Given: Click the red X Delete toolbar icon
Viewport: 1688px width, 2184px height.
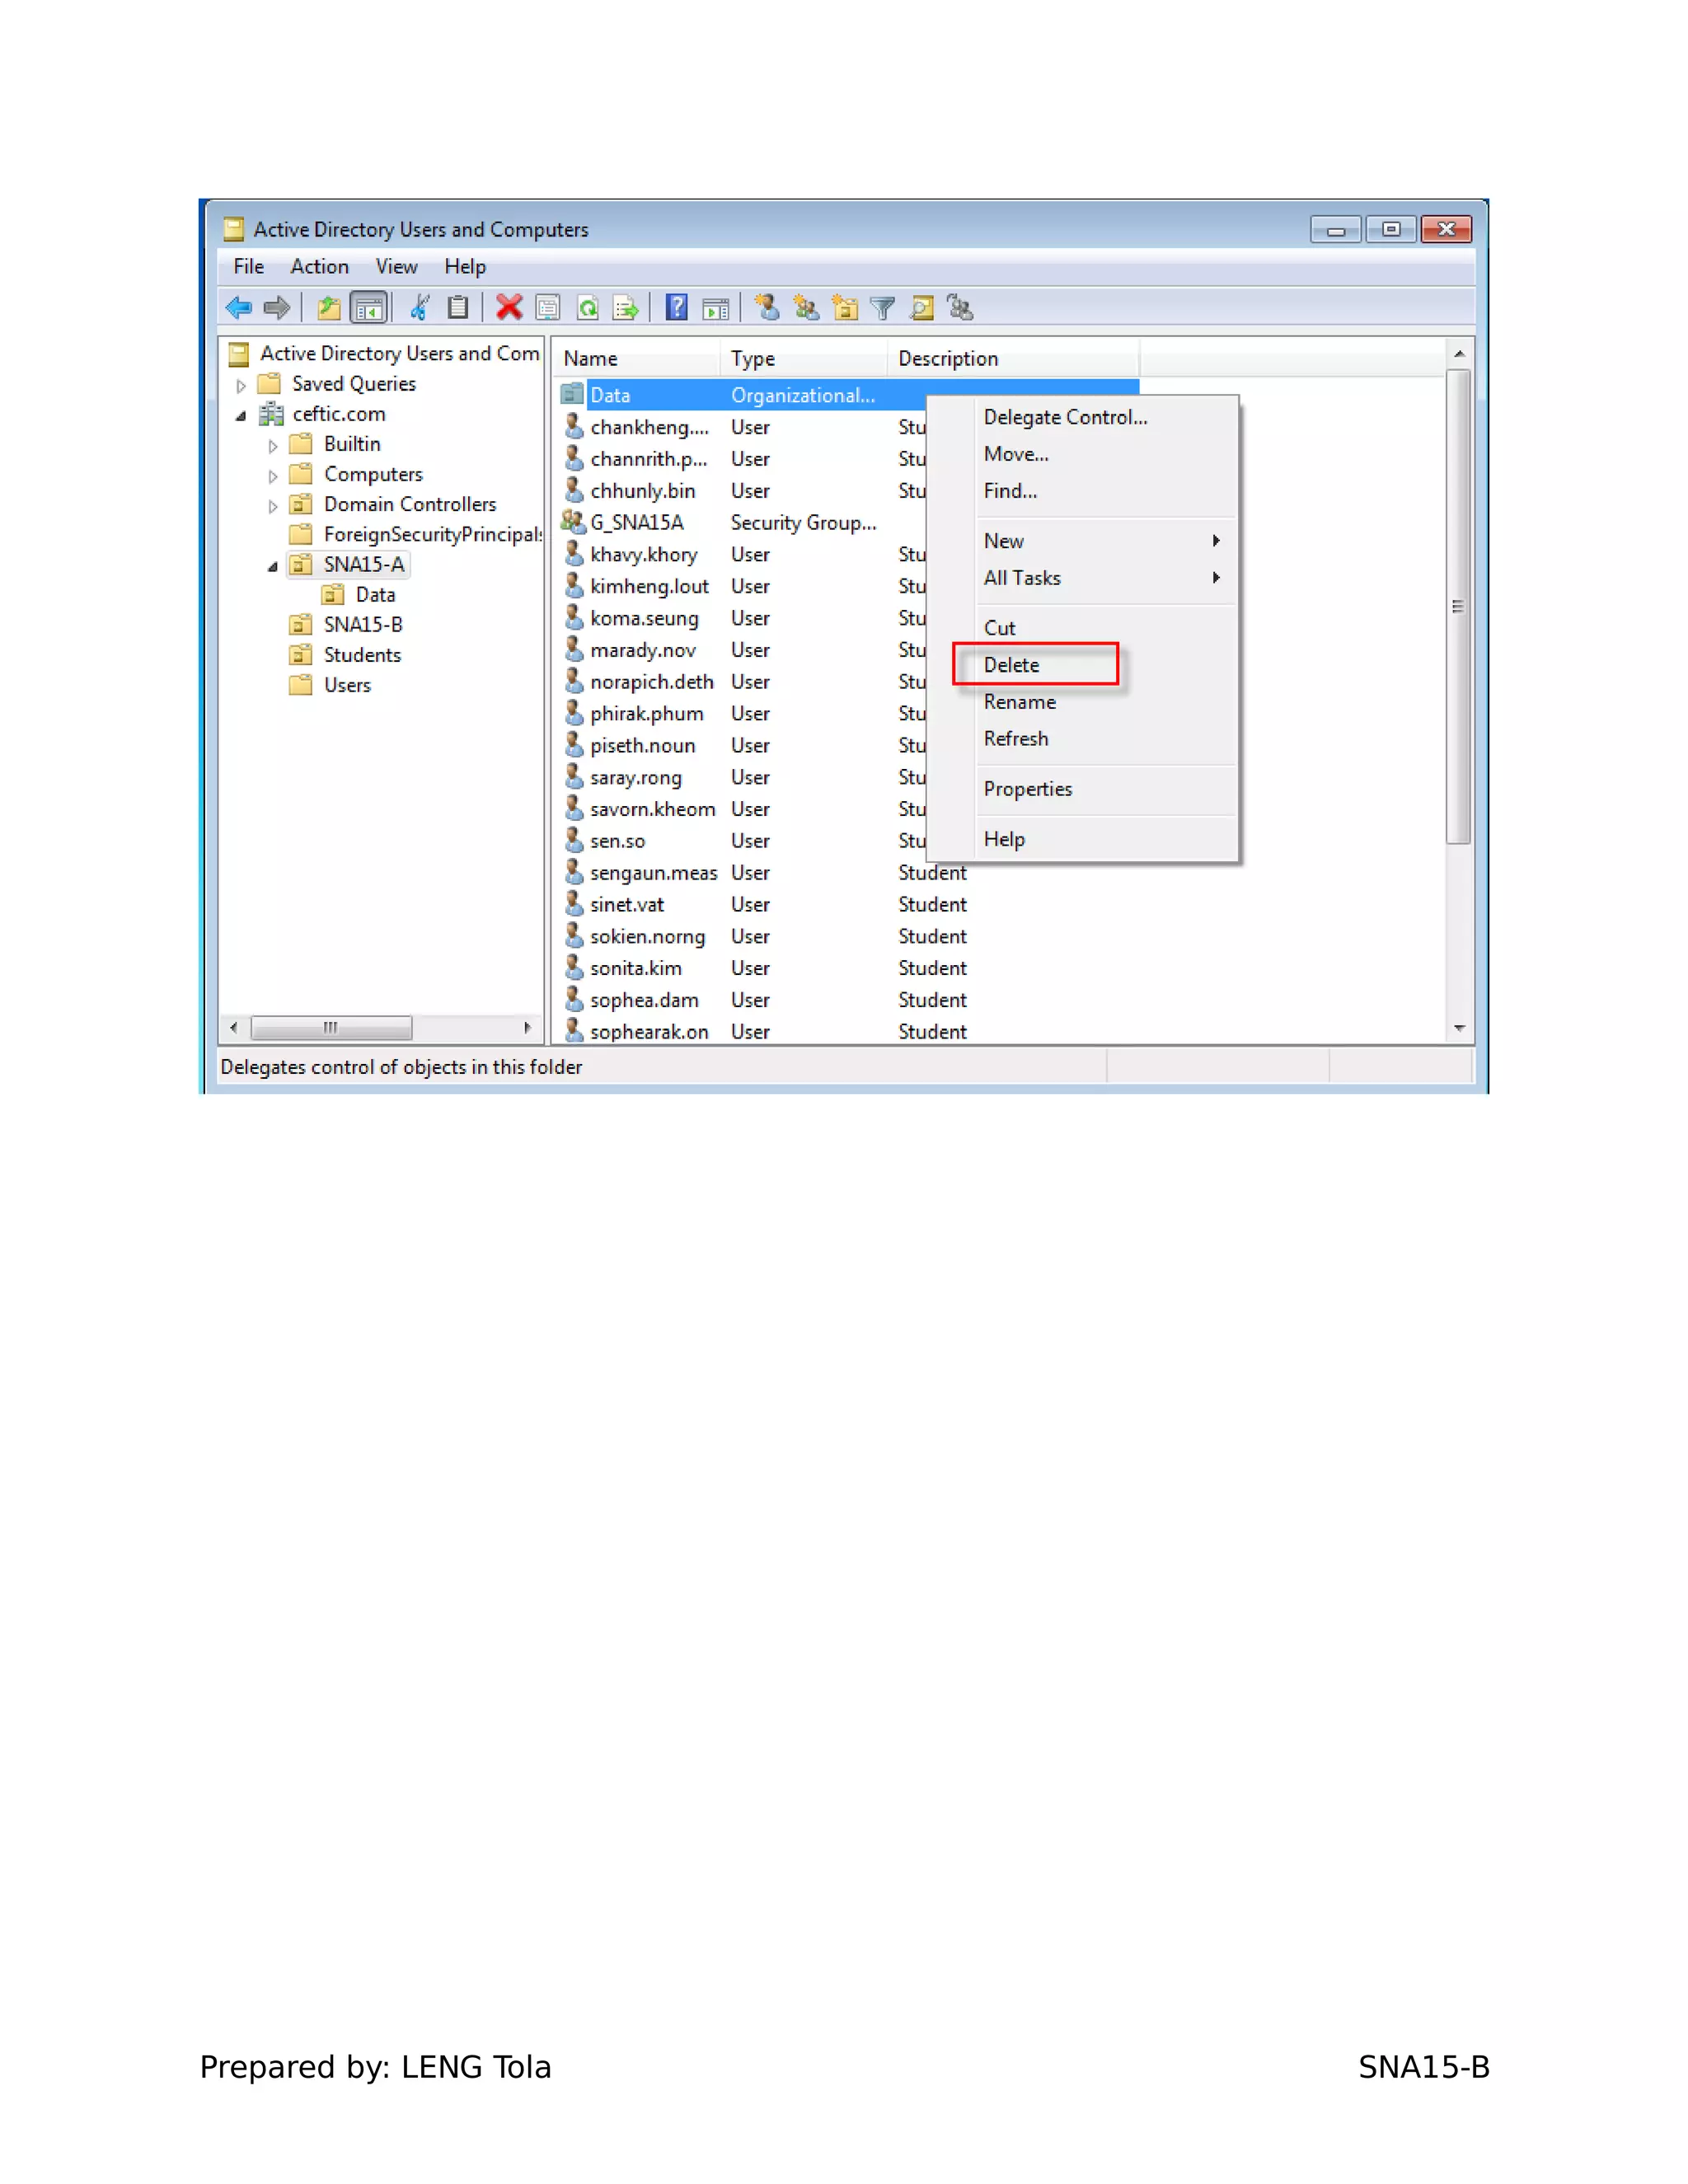Looking at the screenshot, I should pyautogui.click(x=509, y=308).
